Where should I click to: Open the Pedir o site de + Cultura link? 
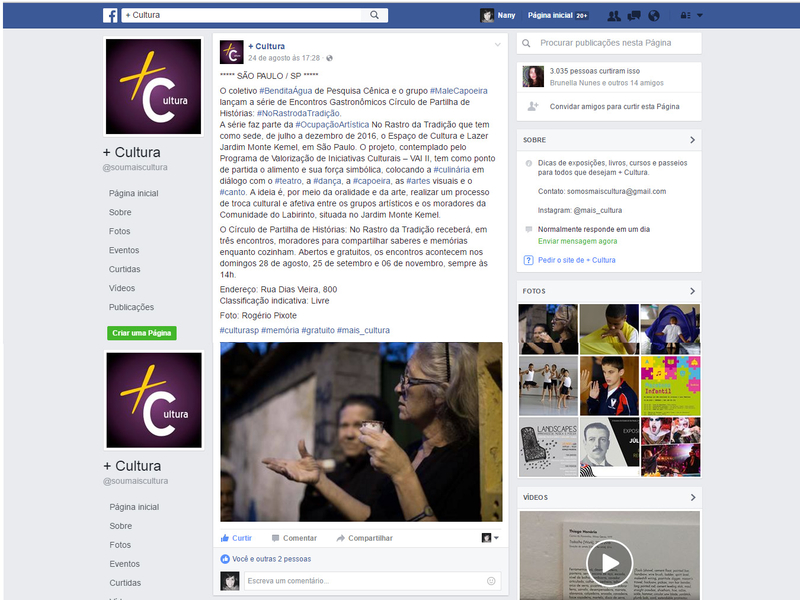[577, 260]
